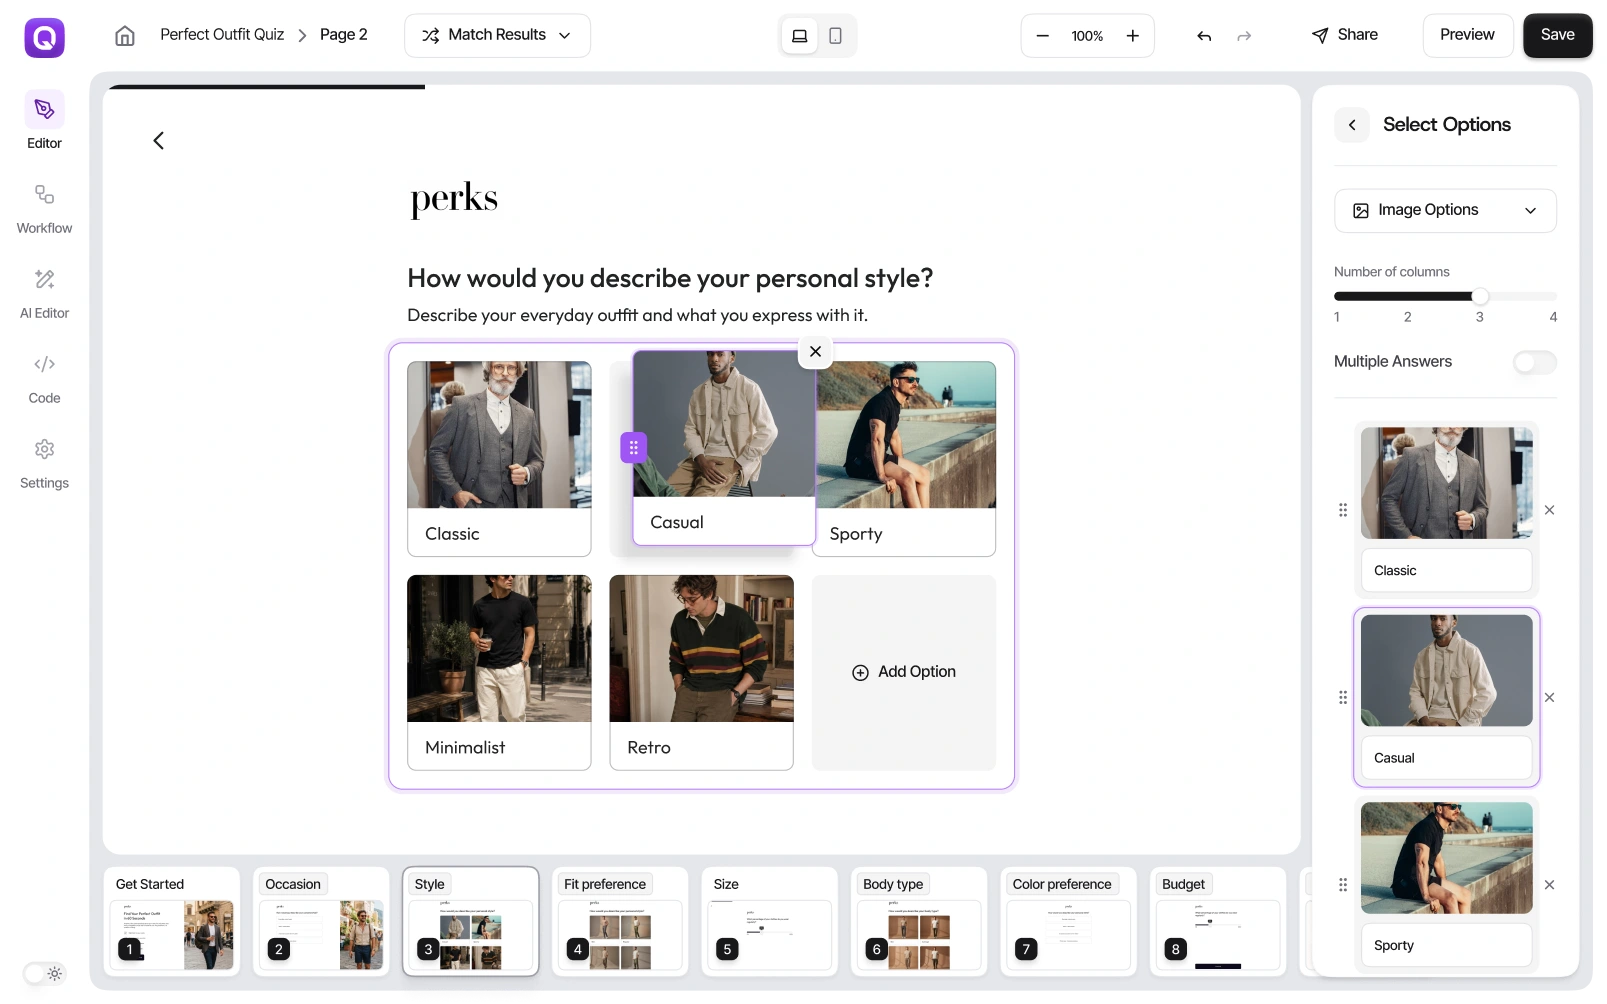Remove the Casual option in side panel

pyautogui.click(x=1549, y=698)
